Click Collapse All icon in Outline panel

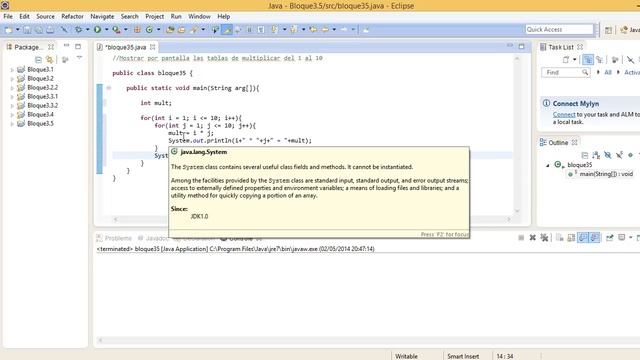pyautogui.click(x=584, y=155)
